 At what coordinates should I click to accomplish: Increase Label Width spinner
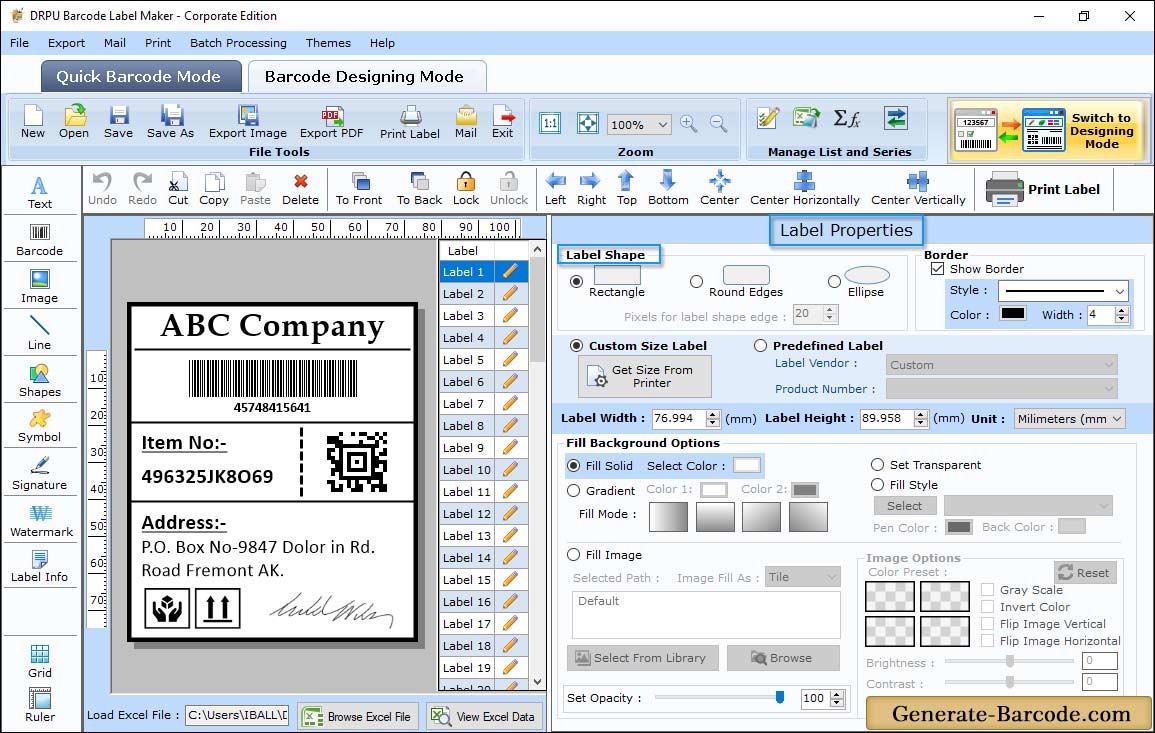(x=712, y=414)
